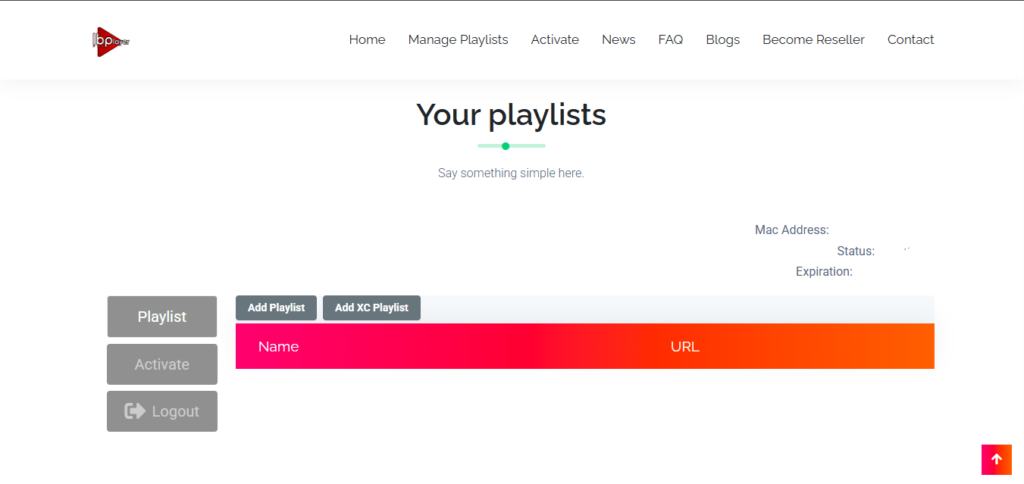Open the News page
The image size is (1024, 484).
point(618,40)
